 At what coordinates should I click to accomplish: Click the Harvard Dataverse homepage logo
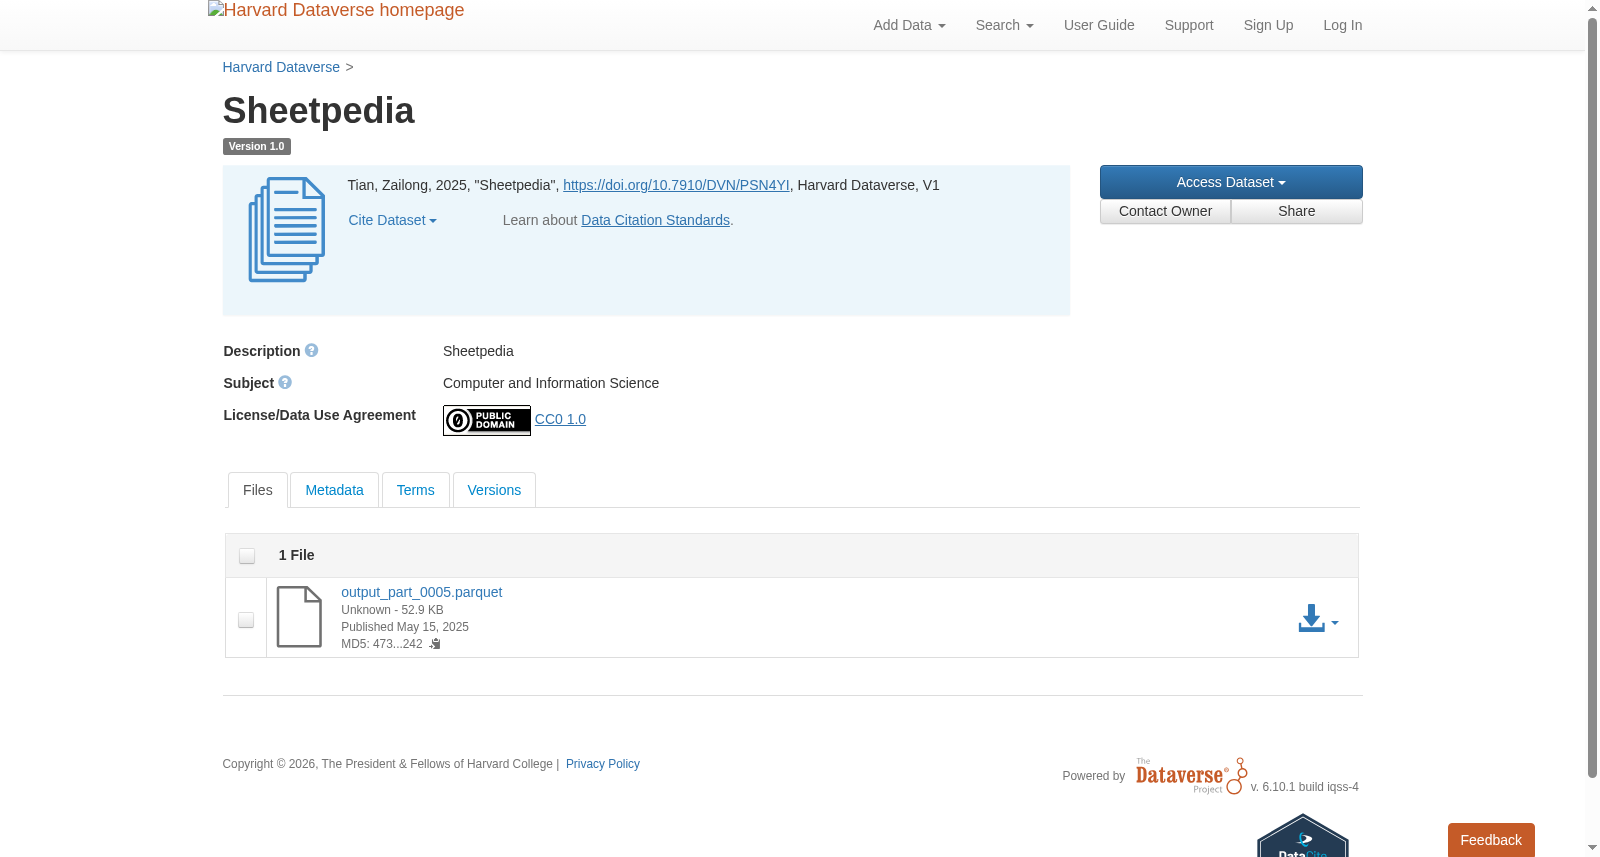[336, 11]
